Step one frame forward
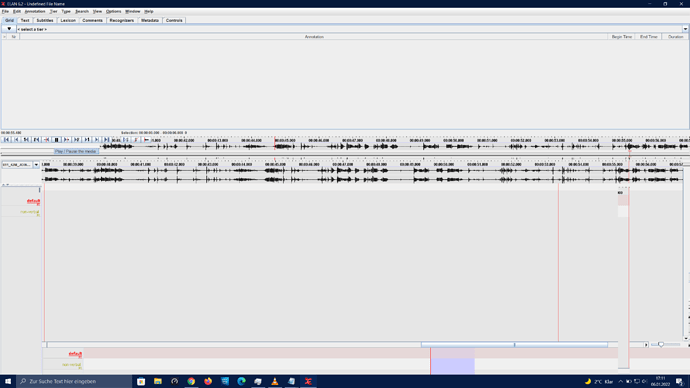The height and width of the screenshot is (388, 690). pos(77,139)
